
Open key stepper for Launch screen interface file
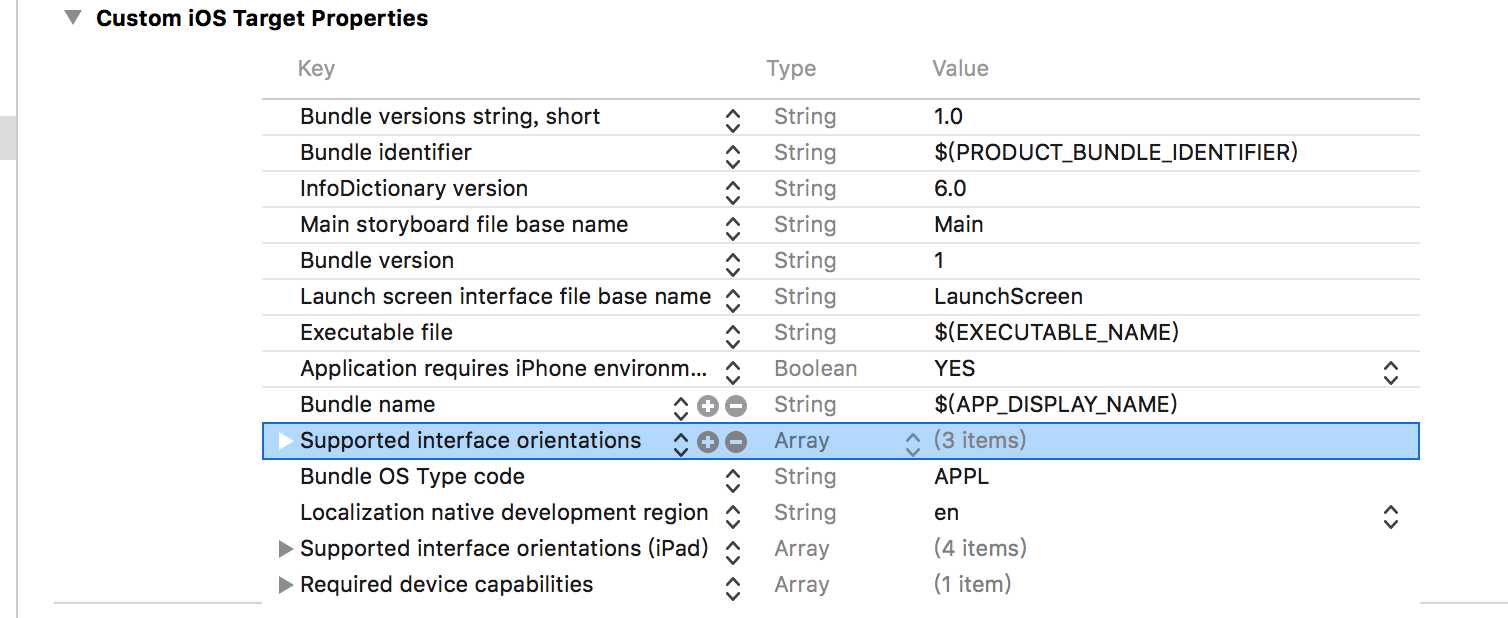click(733, 300)
